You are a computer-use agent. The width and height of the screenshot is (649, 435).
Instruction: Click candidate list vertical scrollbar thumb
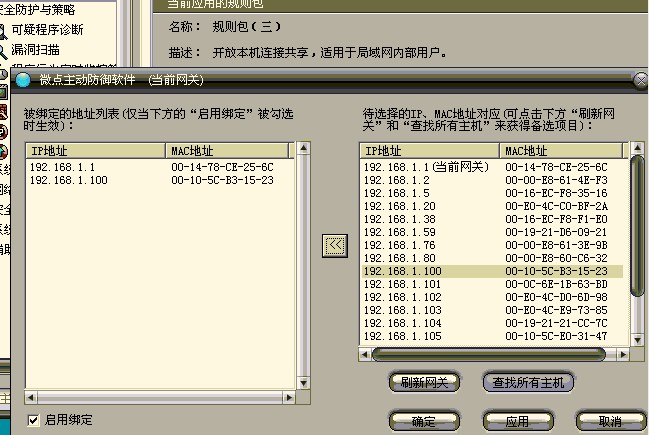(637, 226)
